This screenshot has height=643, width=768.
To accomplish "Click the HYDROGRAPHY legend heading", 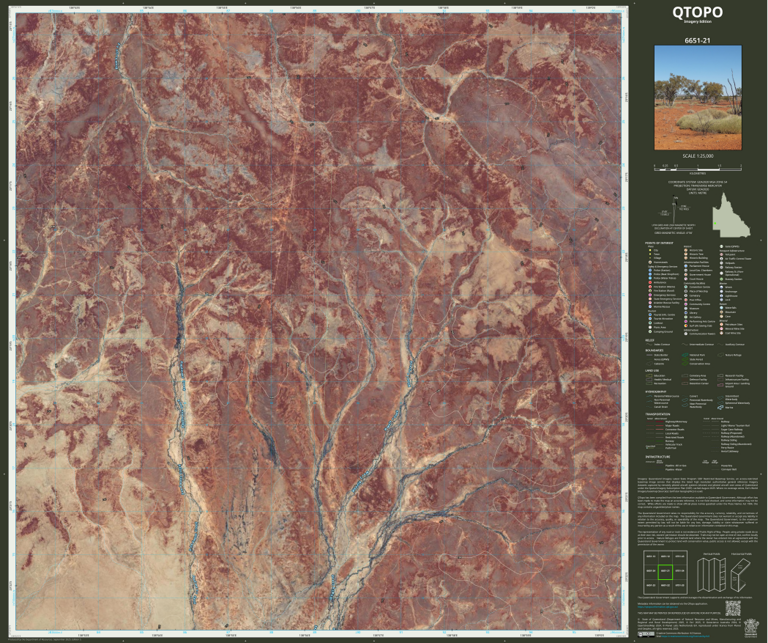I will pyautogui.click(x=655, y=392).
